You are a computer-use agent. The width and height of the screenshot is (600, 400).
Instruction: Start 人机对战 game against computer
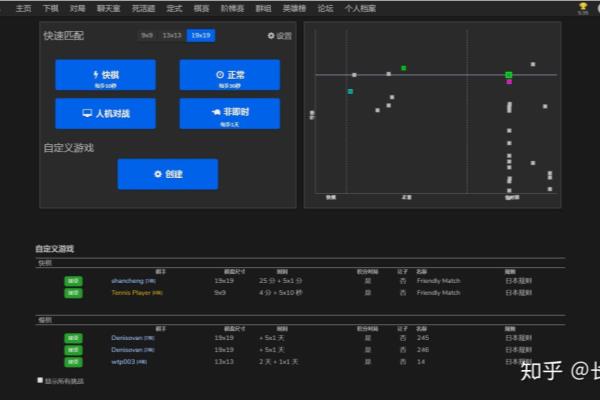coord(105,114)
